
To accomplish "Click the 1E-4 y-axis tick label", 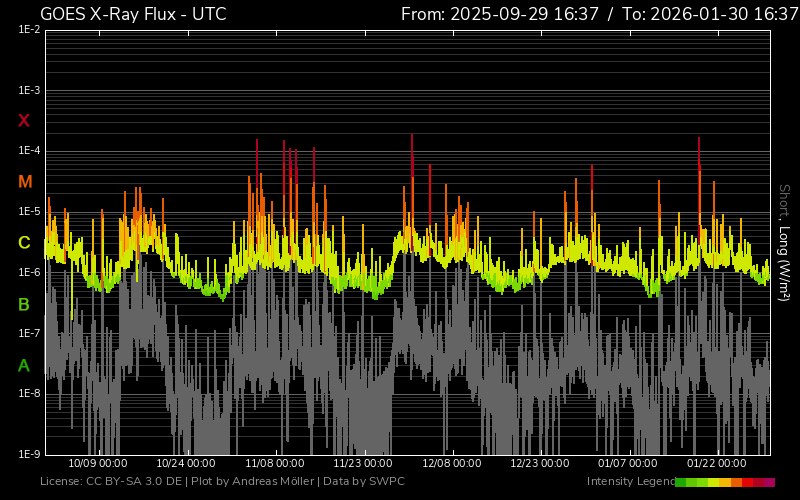I will point(29,151).
